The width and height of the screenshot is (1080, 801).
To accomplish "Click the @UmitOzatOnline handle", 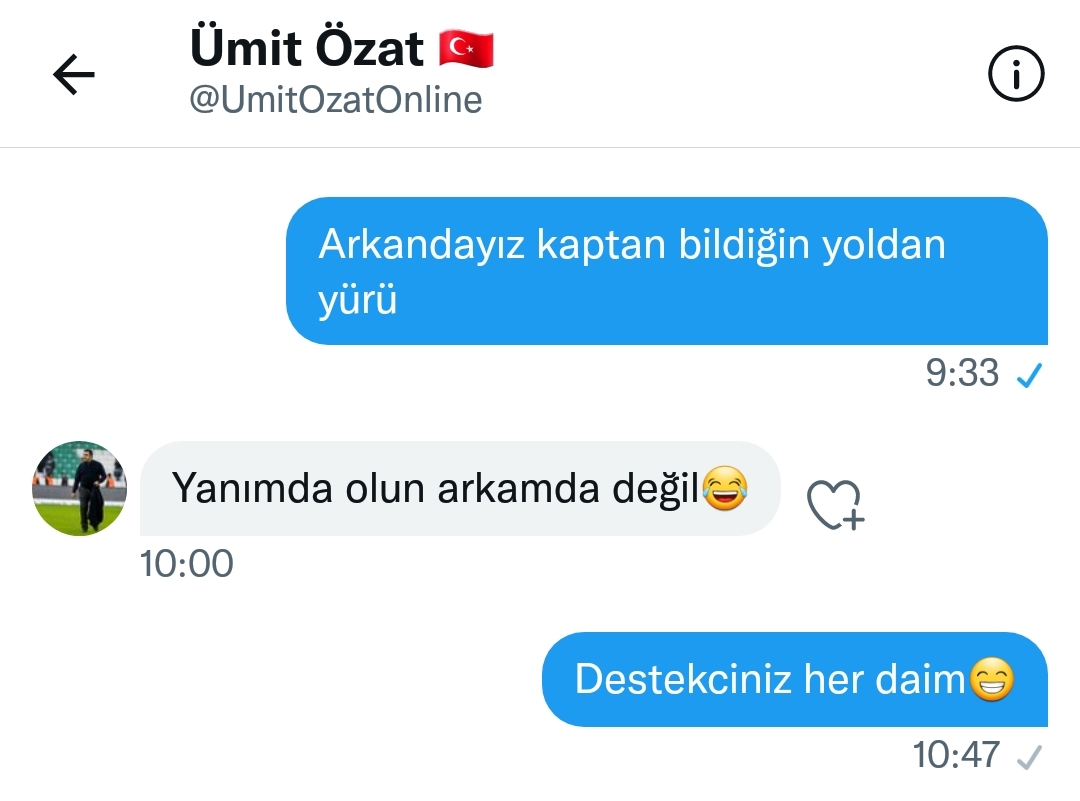I will tap(335, 101).
